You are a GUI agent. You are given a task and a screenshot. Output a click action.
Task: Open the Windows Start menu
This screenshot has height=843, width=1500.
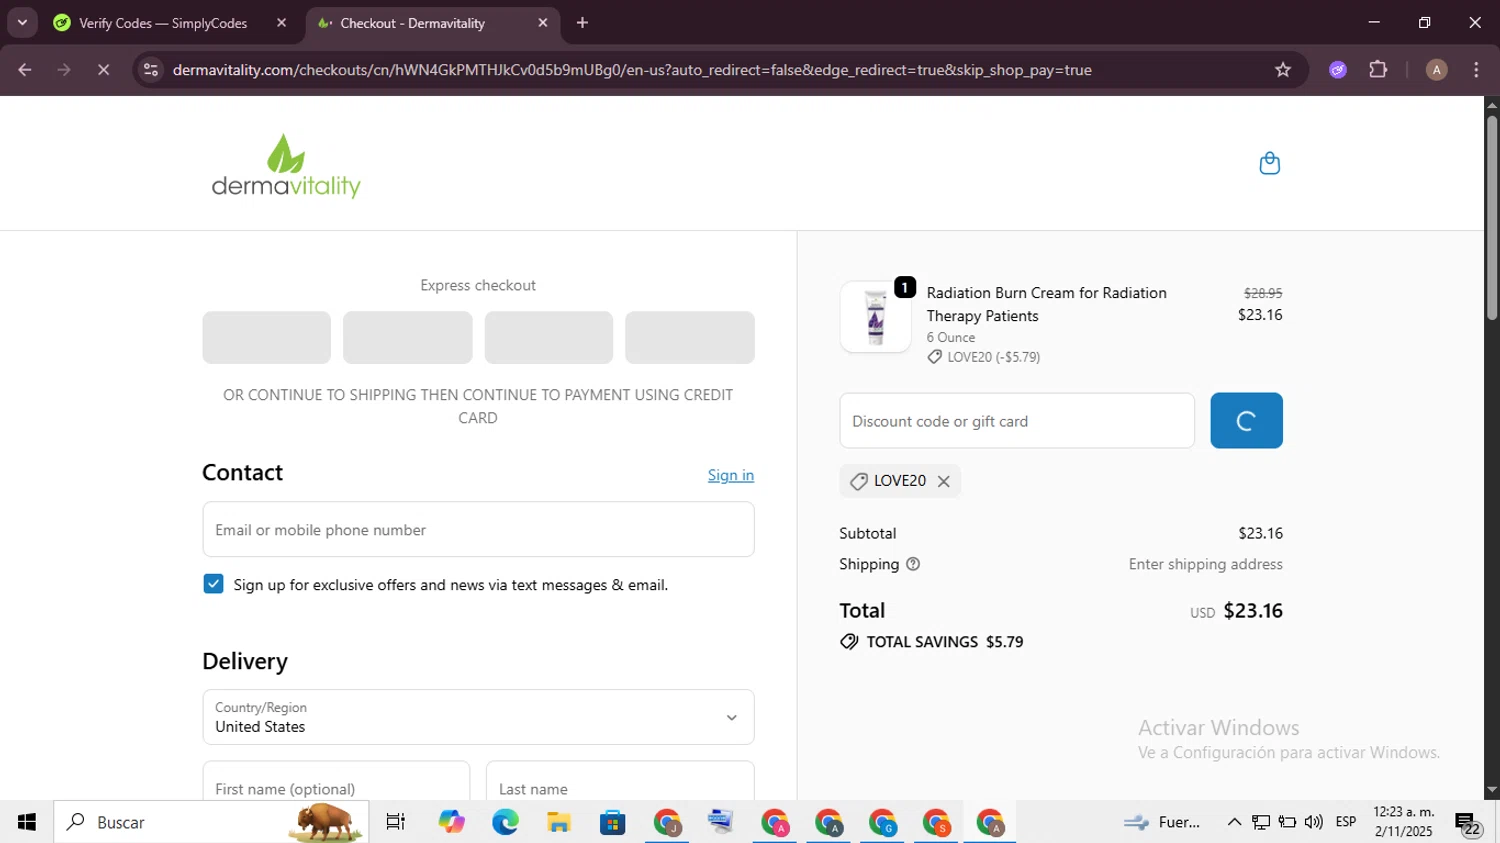tap(27, 822)
